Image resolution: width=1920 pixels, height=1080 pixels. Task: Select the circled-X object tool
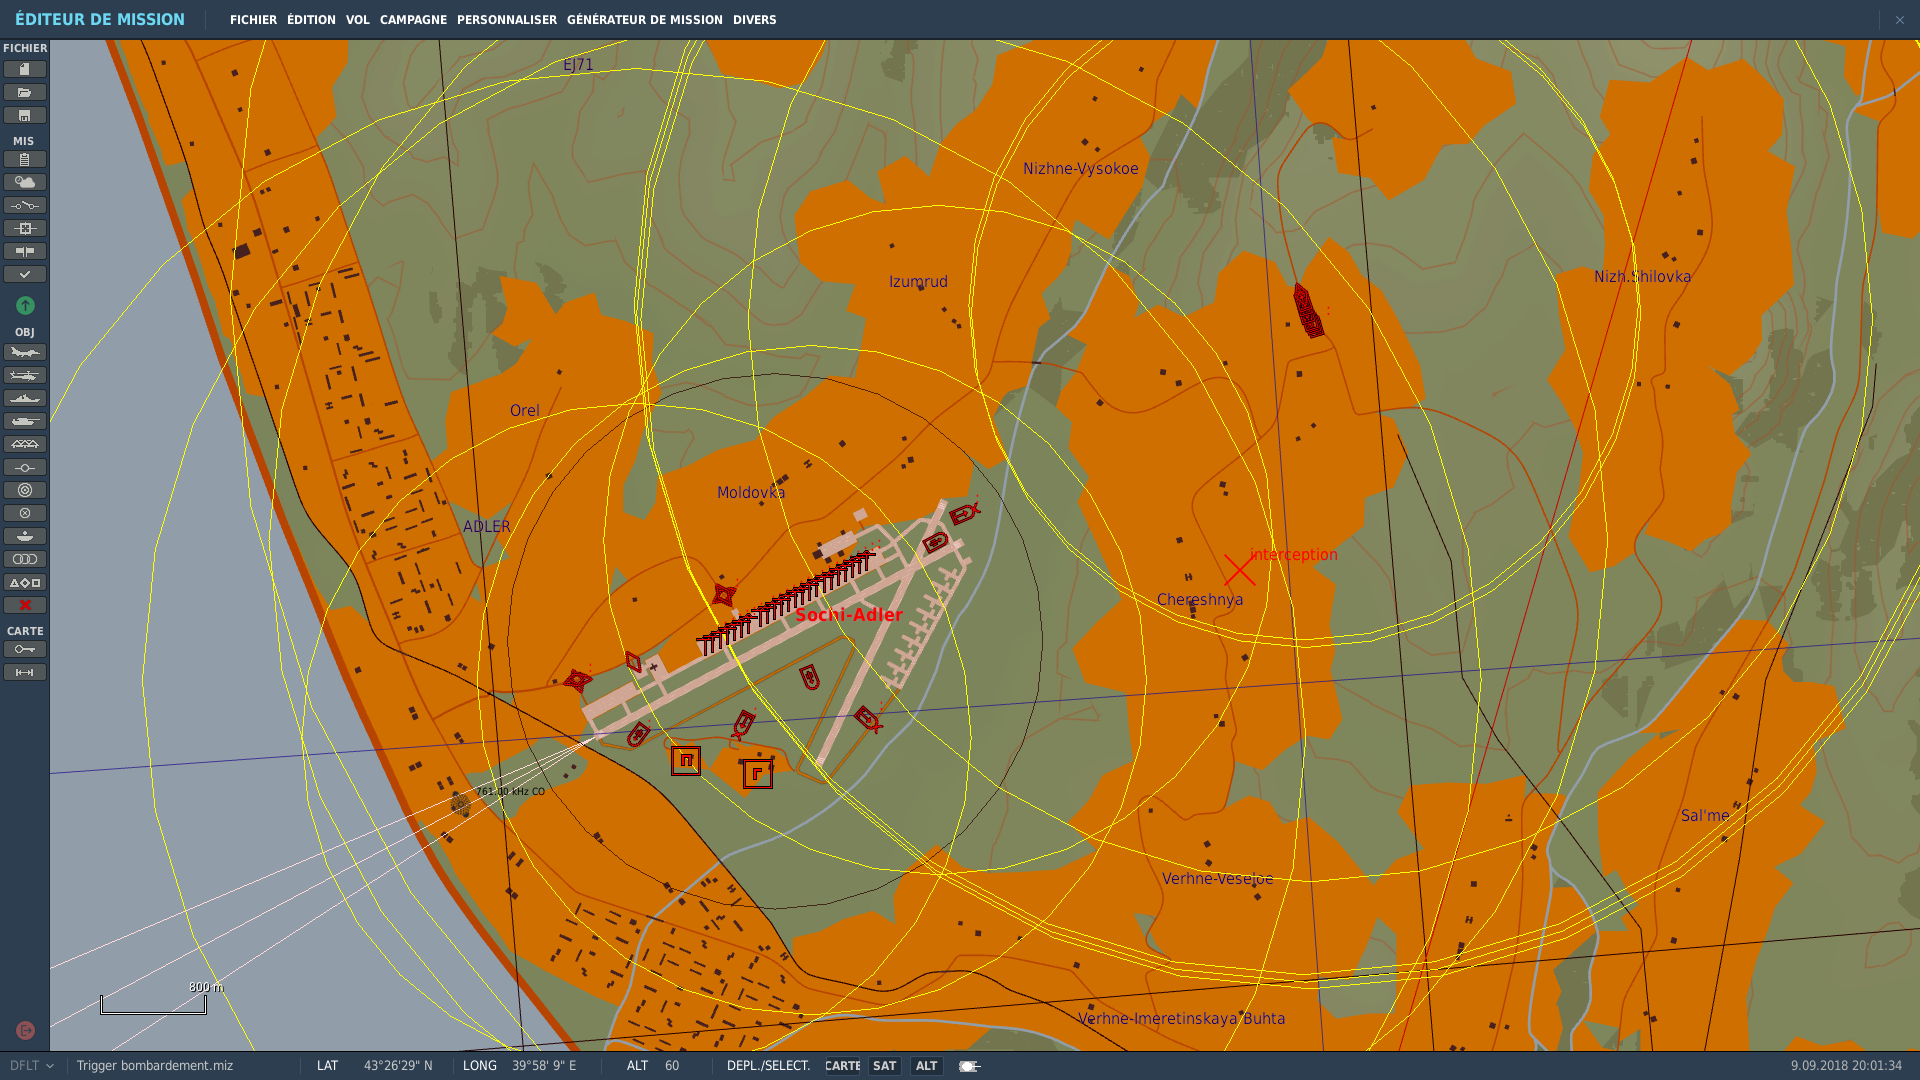pos(25,513)
